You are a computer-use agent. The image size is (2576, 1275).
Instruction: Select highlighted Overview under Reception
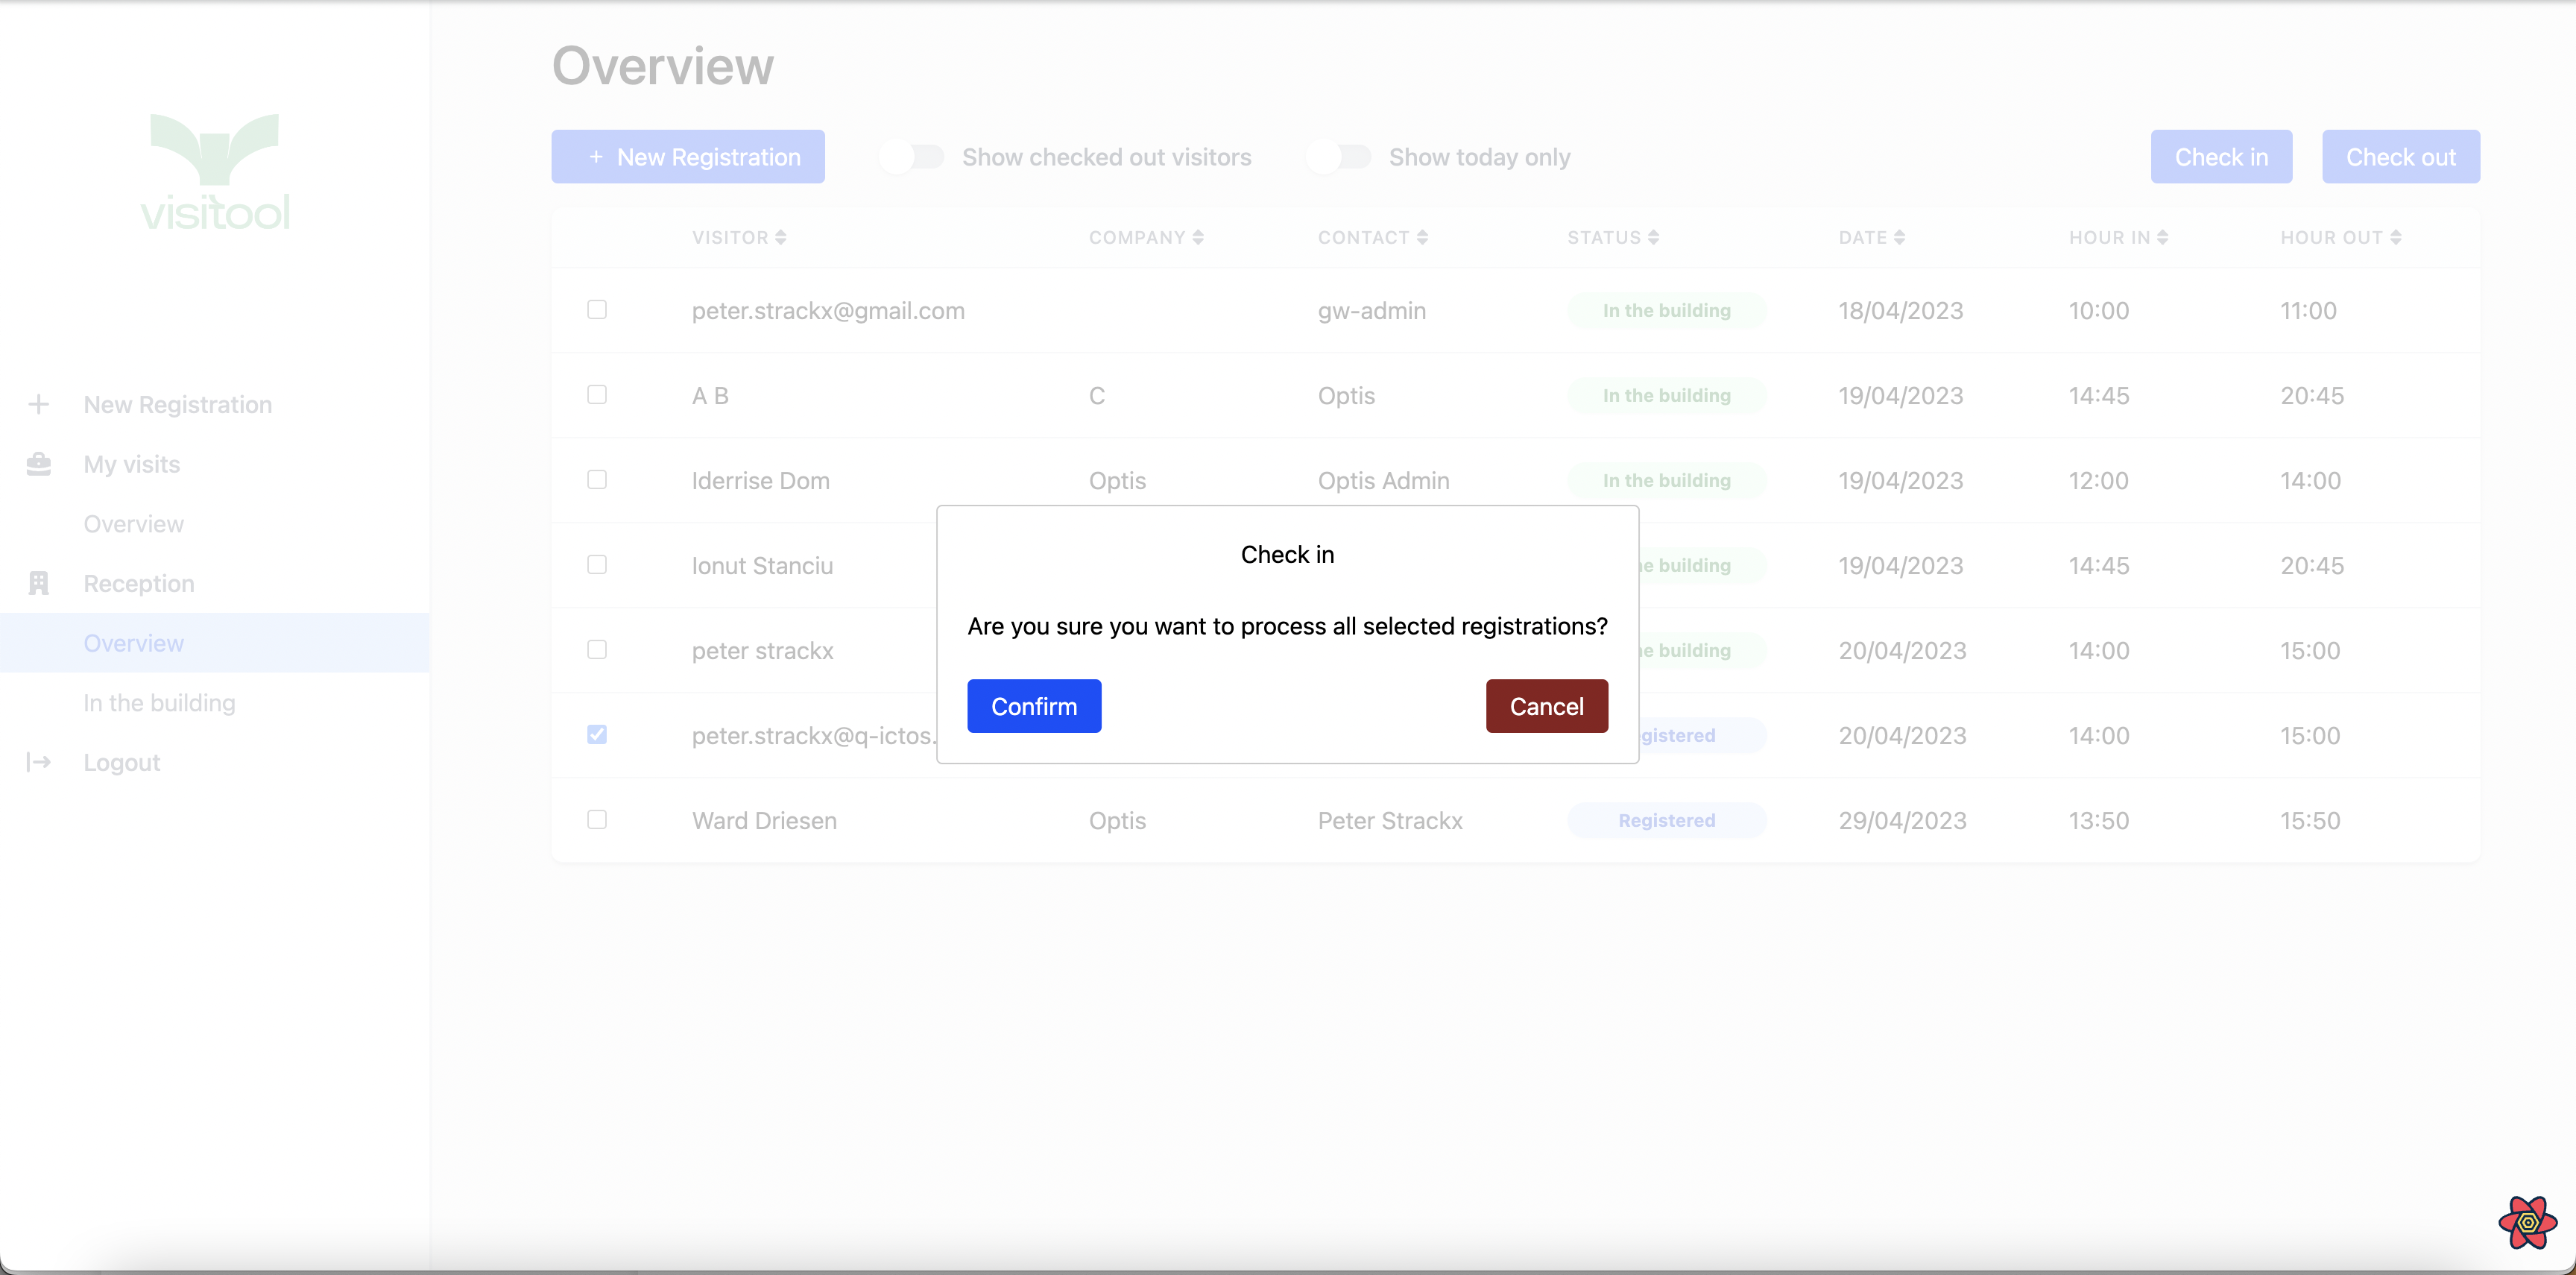click(x=215, y=643)
